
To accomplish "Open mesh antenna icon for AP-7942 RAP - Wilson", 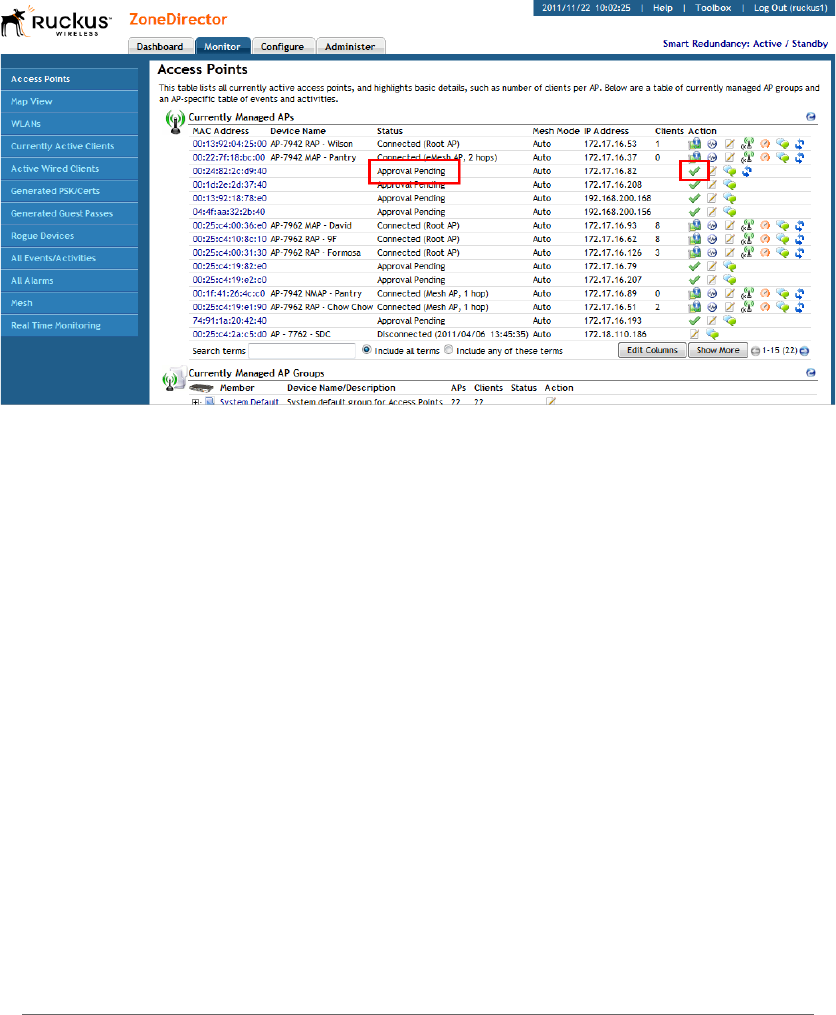I will point(747,144).
